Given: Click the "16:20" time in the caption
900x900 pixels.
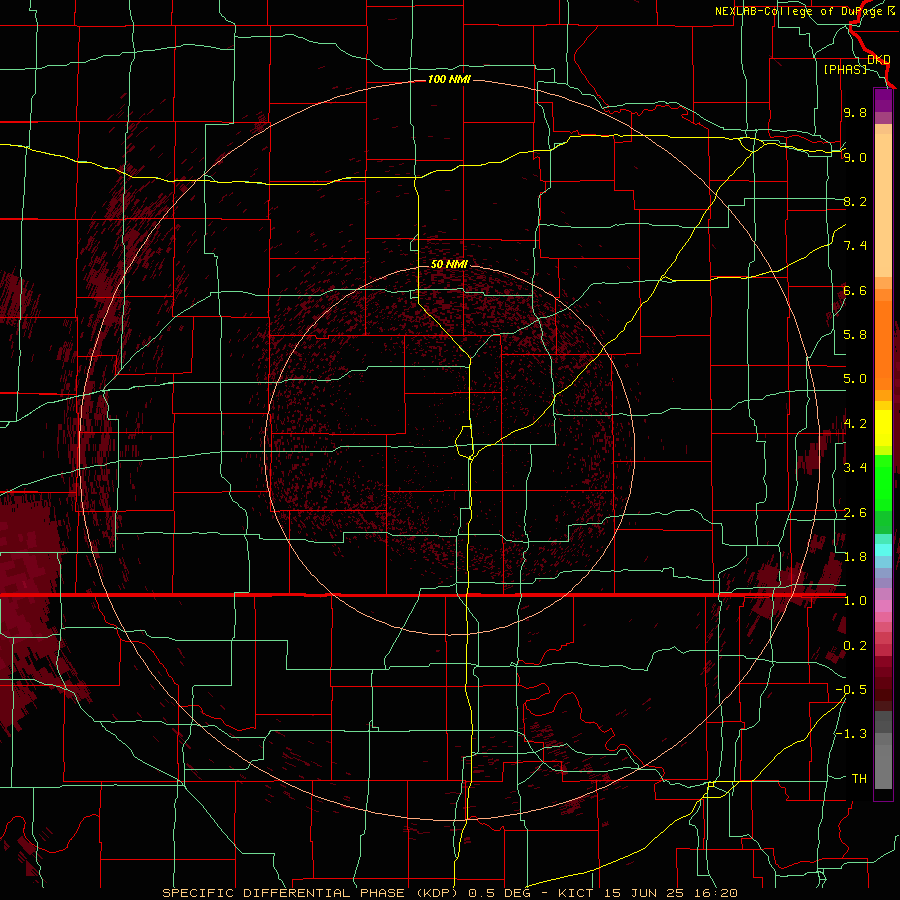Looking at the screenshot, I should point(715,893).
